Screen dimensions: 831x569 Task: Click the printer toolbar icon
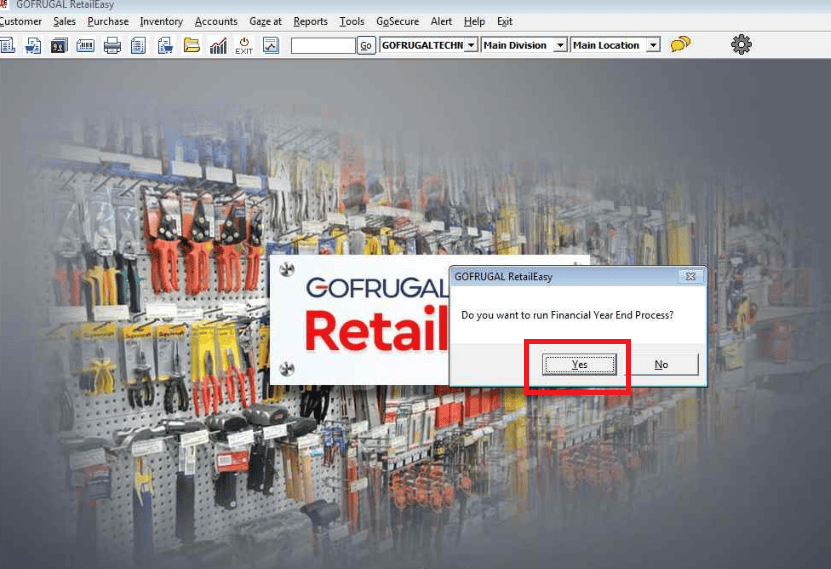112,46
